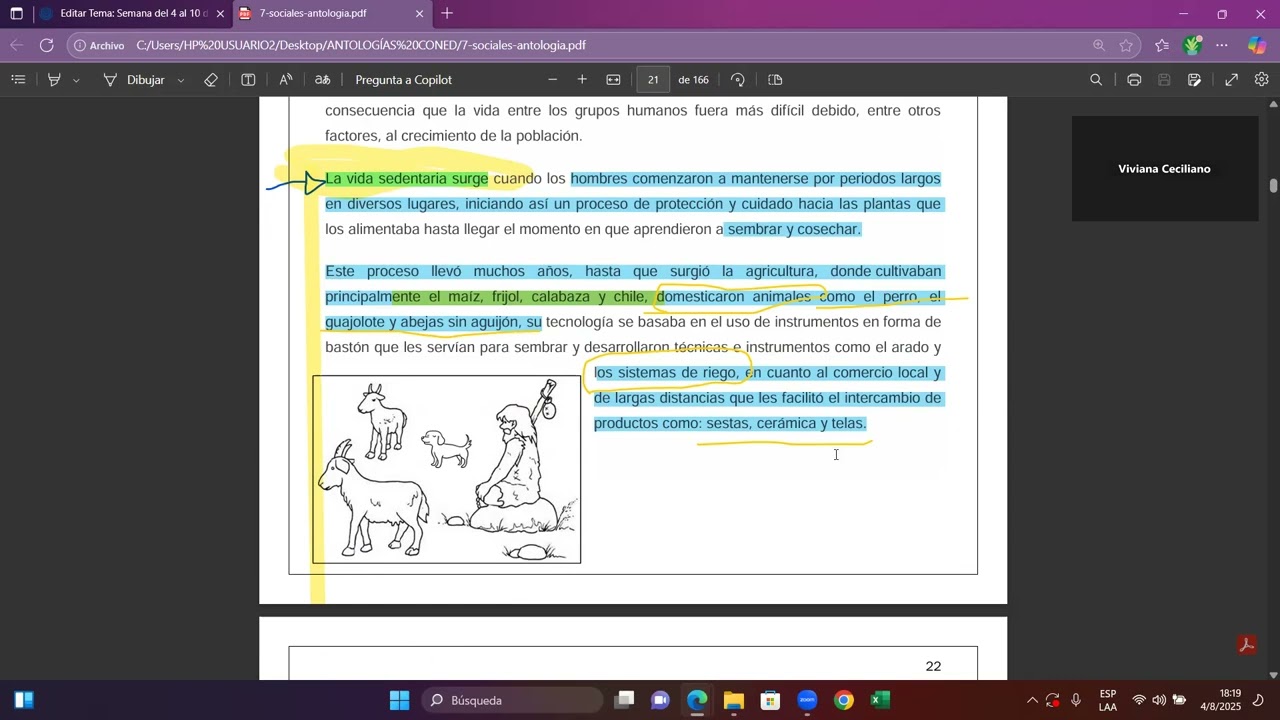Click Pregunta a Copilot button

403,80
